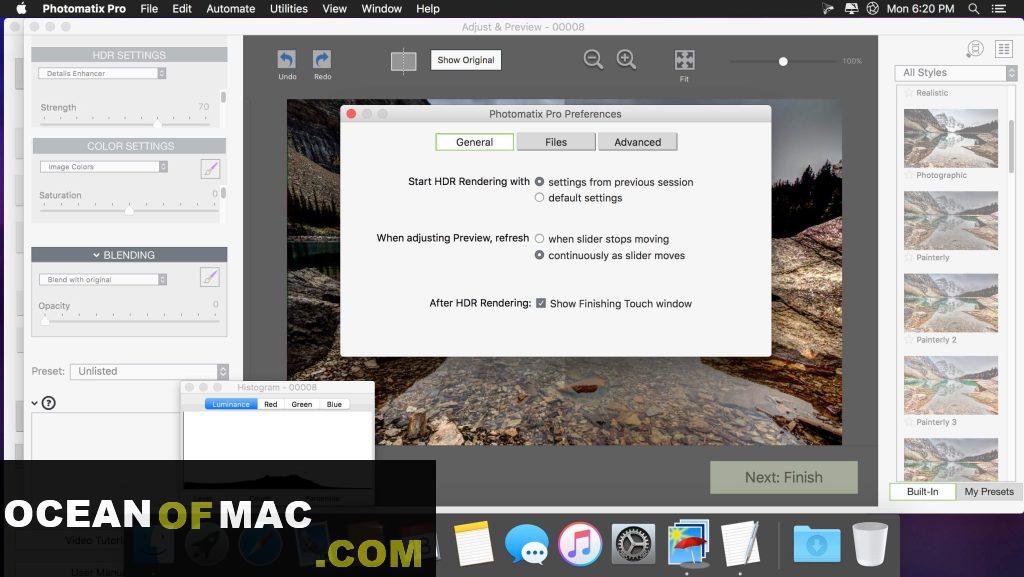
Task: Click the Redo arrow icon
Action: pos(322,59)
